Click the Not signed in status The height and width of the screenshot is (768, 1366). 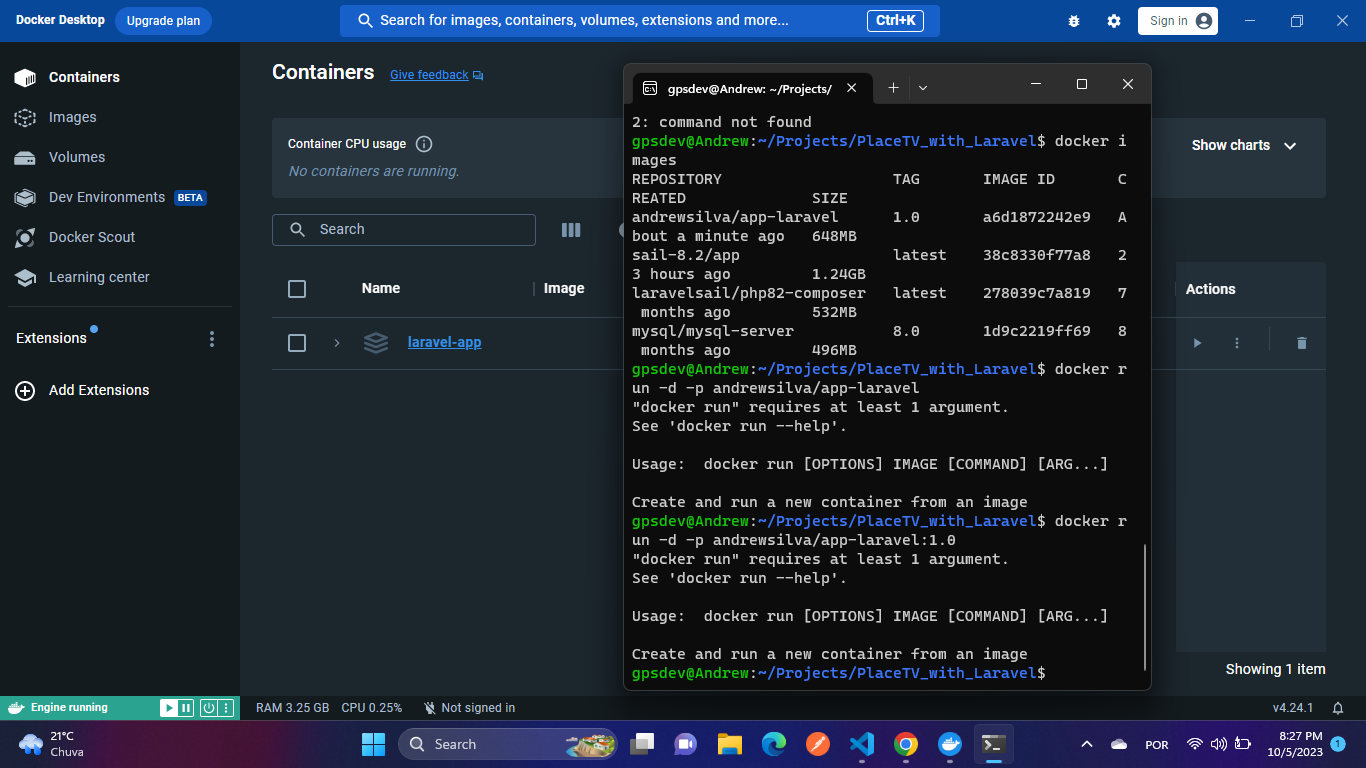469,708
